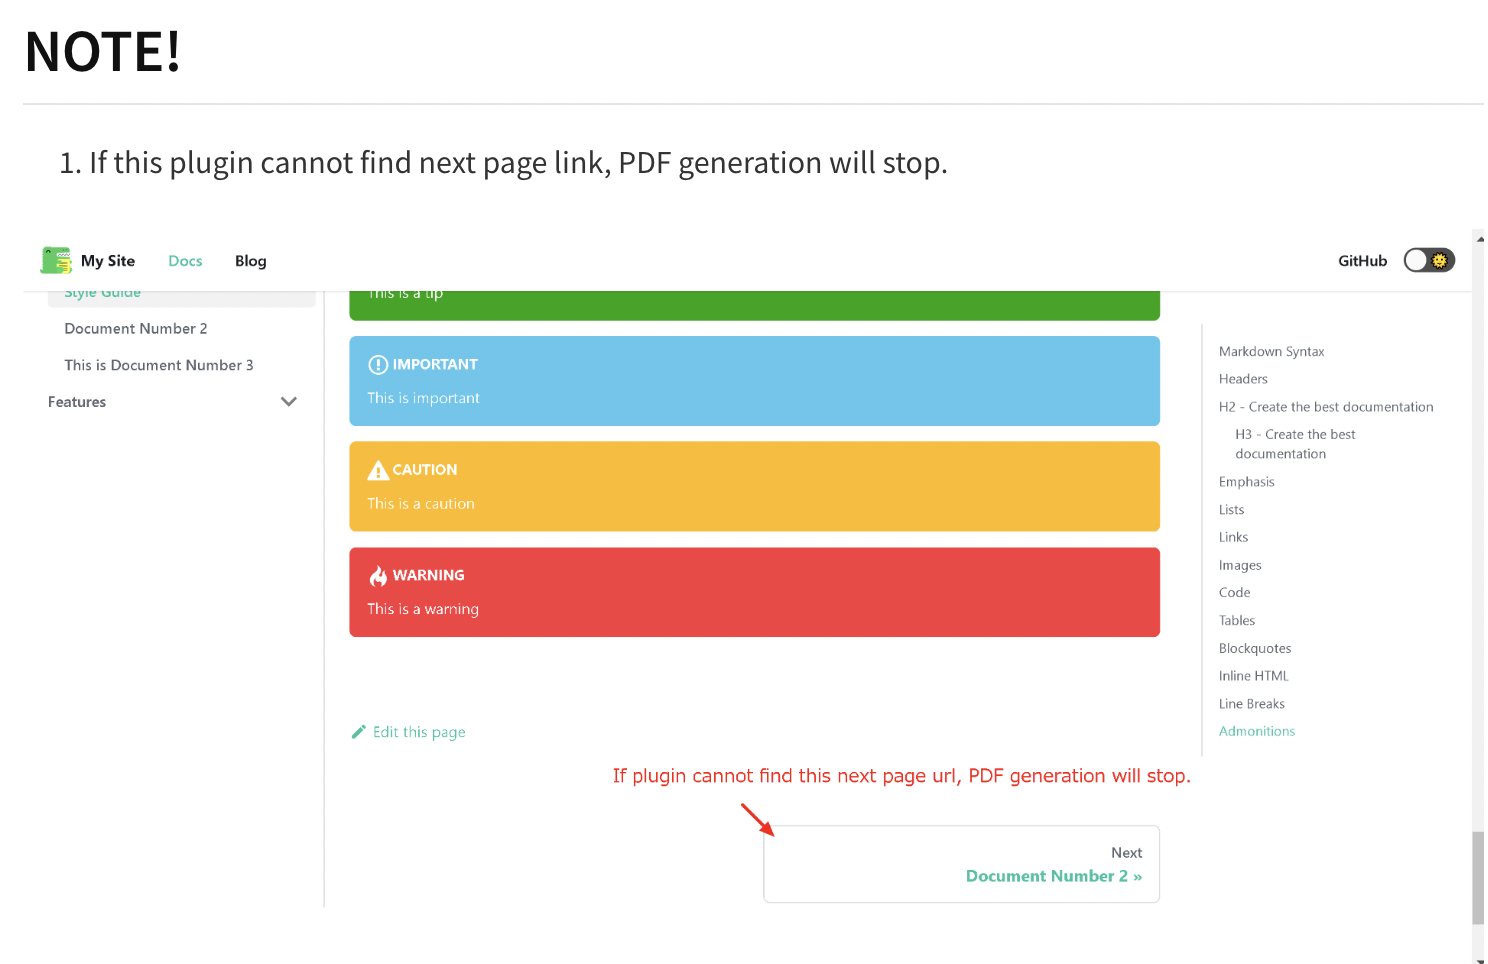The width and height of the screenshot is (1488, 964).
Task: Toggle the dark mode switch
Action: (1428, 260)
